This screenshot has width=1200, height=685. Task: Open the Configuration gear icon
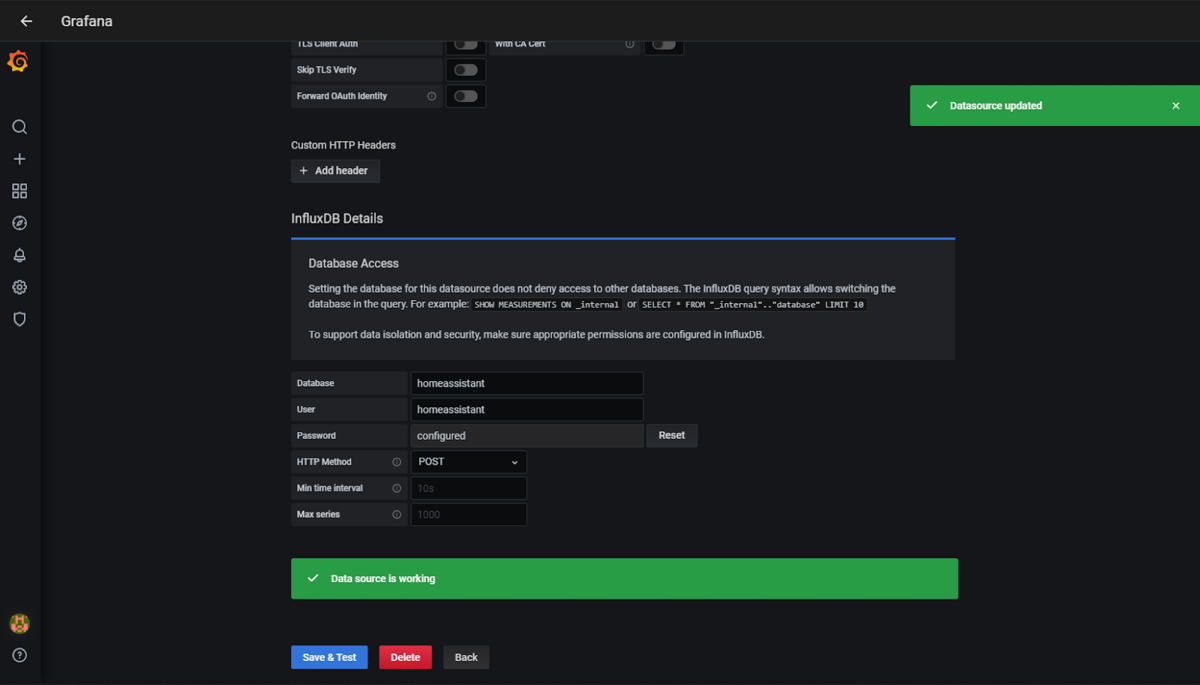pos(19,287)
